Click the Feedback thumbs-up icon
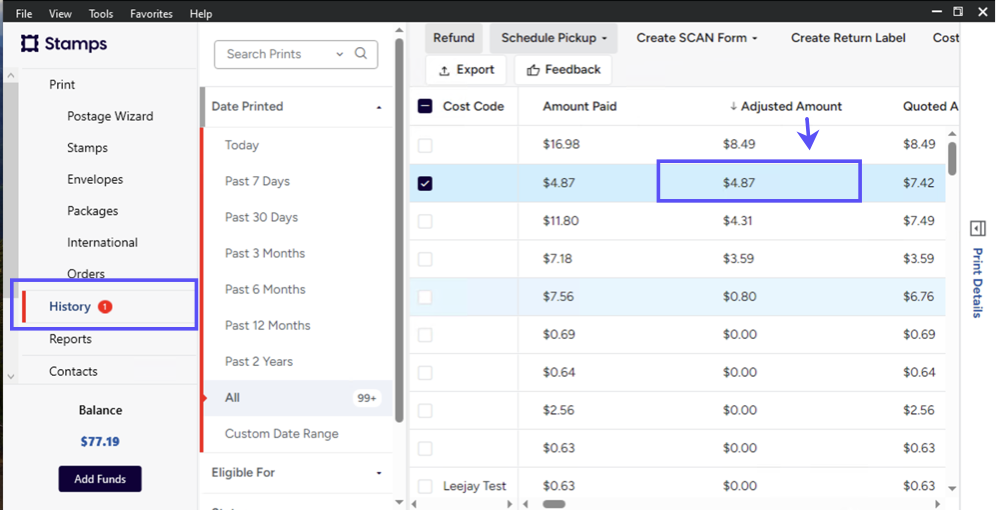This screenshot has width=996, height=510. pos(533,71)
